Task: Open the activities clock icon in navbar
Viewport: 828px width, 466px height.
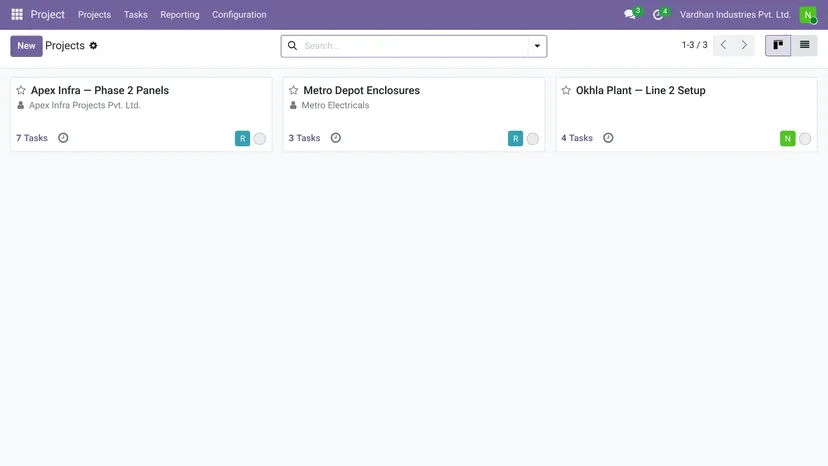Action: click(657, 15)
